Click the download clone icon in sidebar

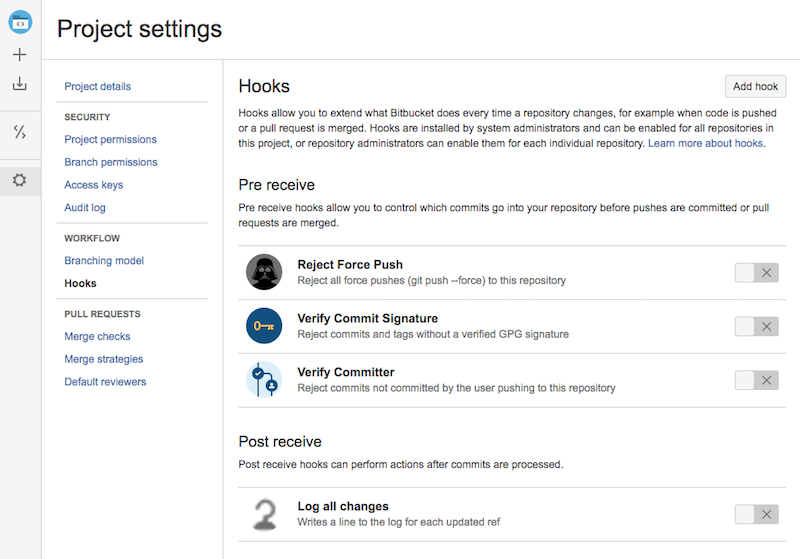coord(19,83)
